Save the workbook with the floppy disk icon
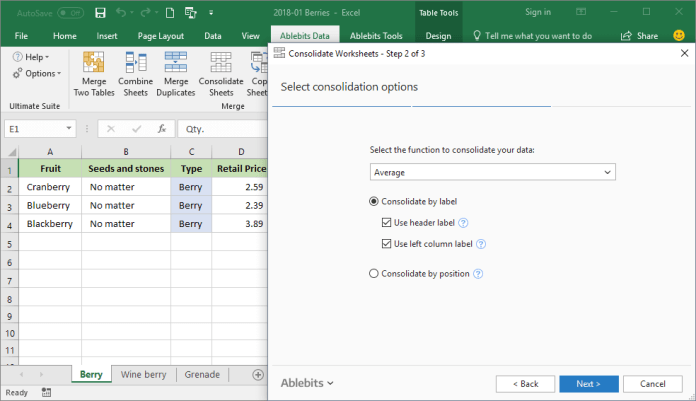696x401 pixels. click(x=100, y=13)
